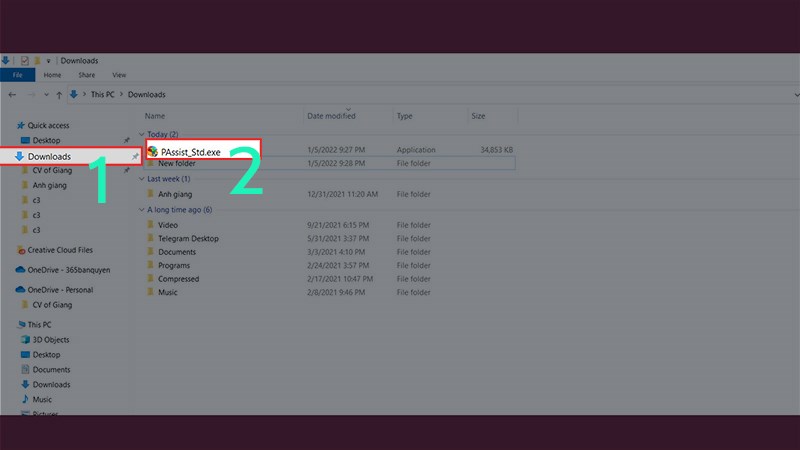This screenshot has height=450, width=800.
Task: Click the 34,853 KB size value
Action: tap(496, 150)
